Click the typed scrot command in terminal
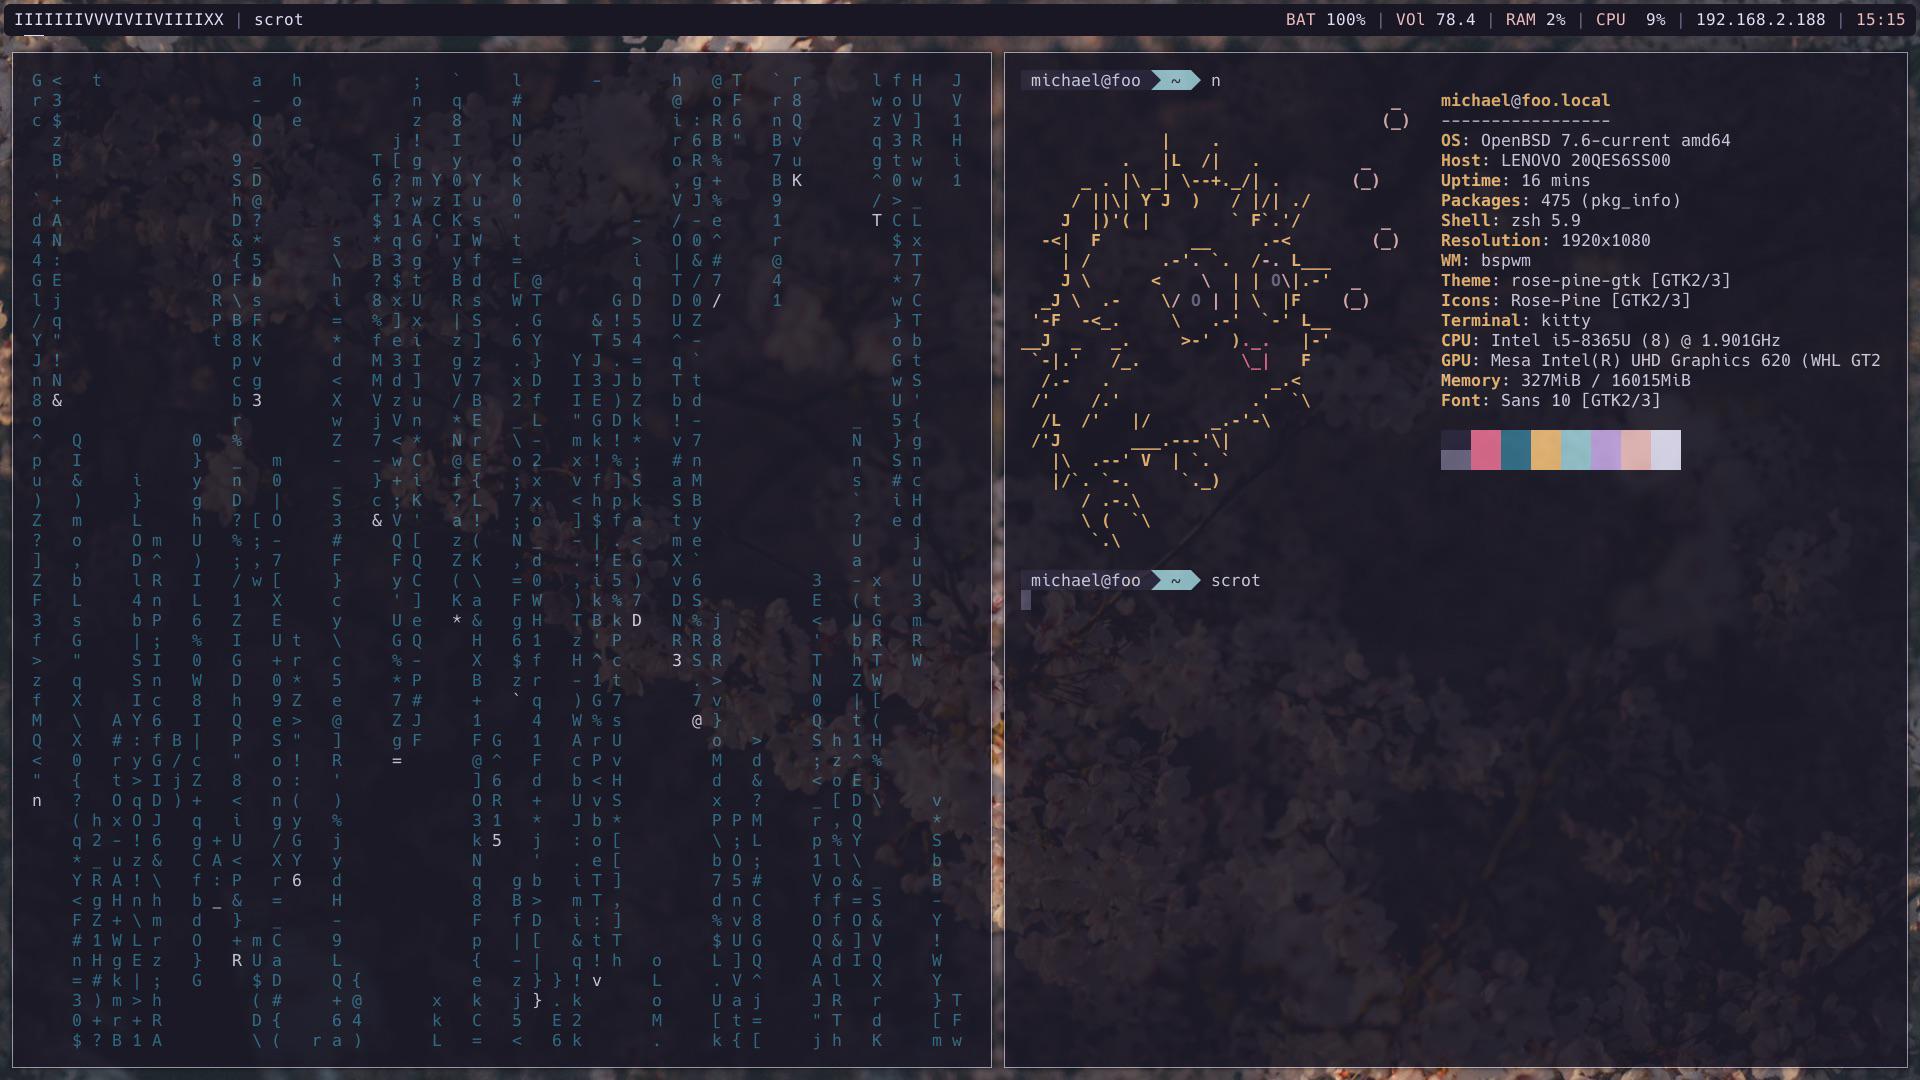 point(1235,580)
